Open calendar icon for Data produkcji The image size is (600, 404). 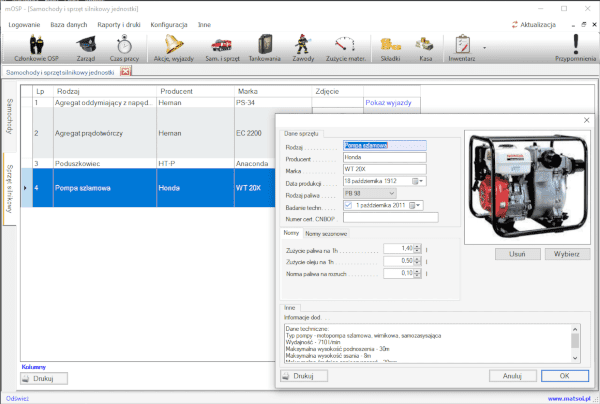click(x=415, y=181)
